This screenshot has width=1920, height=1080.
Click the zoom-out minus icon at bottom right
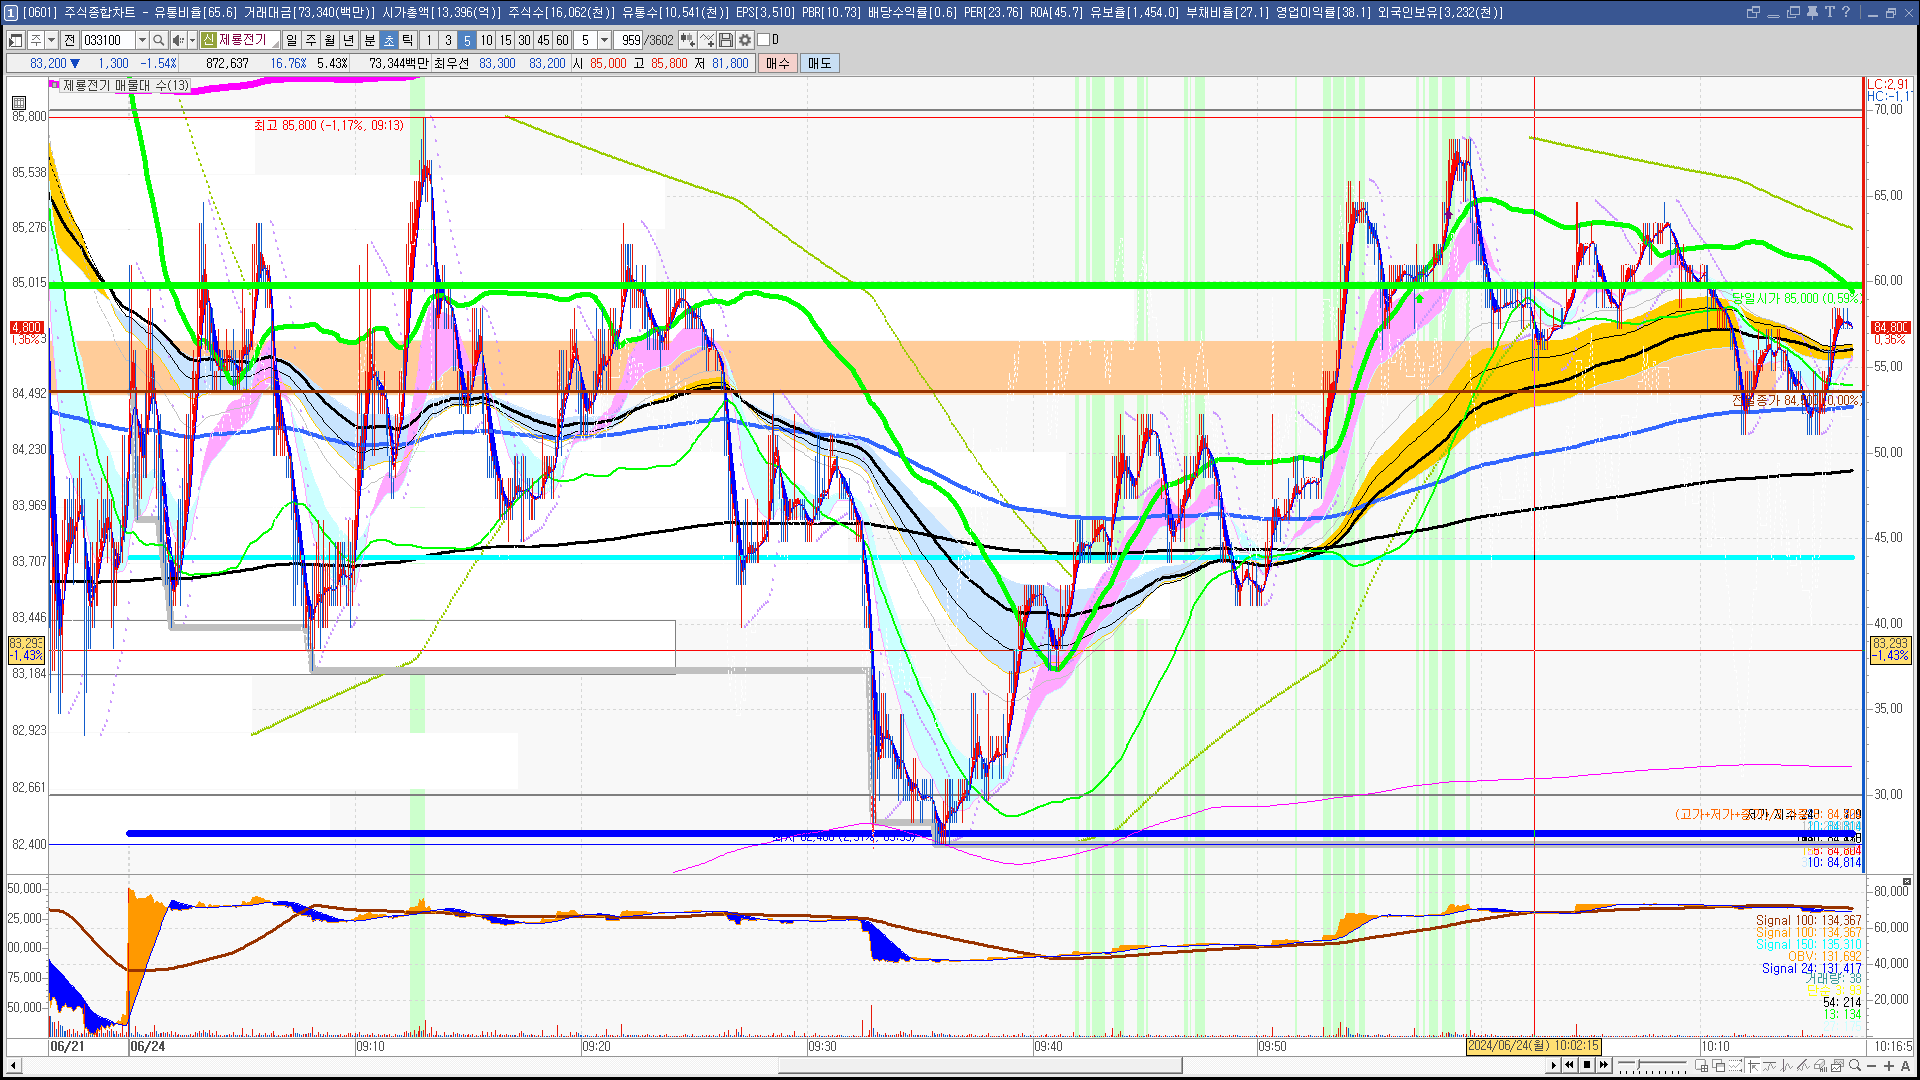[x=1872, y=1066]
